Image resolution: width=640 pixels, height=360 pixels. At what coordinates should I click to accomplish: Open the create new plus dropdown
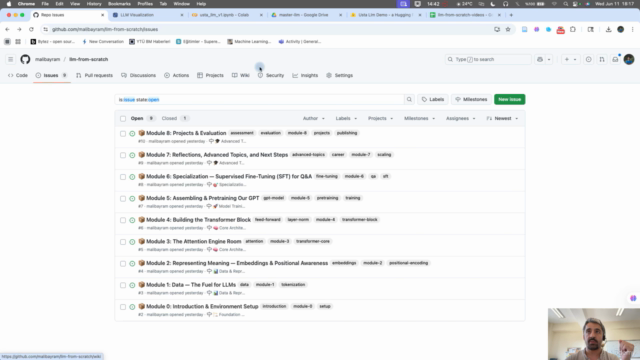click(570, 59)
